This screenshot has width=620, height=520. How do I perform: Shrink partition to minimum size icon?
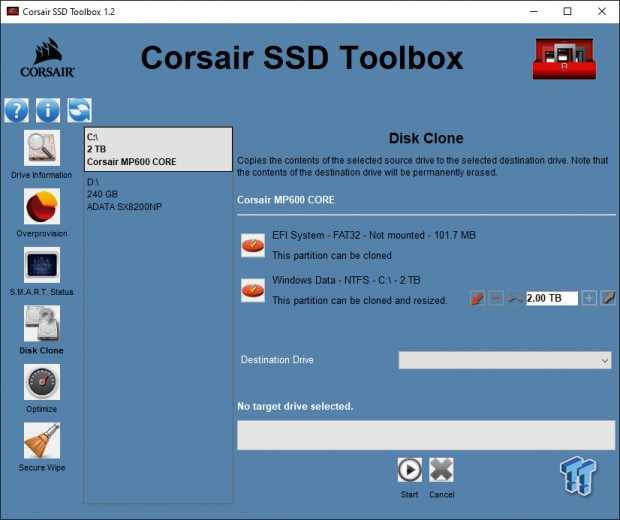click(477, 298)
